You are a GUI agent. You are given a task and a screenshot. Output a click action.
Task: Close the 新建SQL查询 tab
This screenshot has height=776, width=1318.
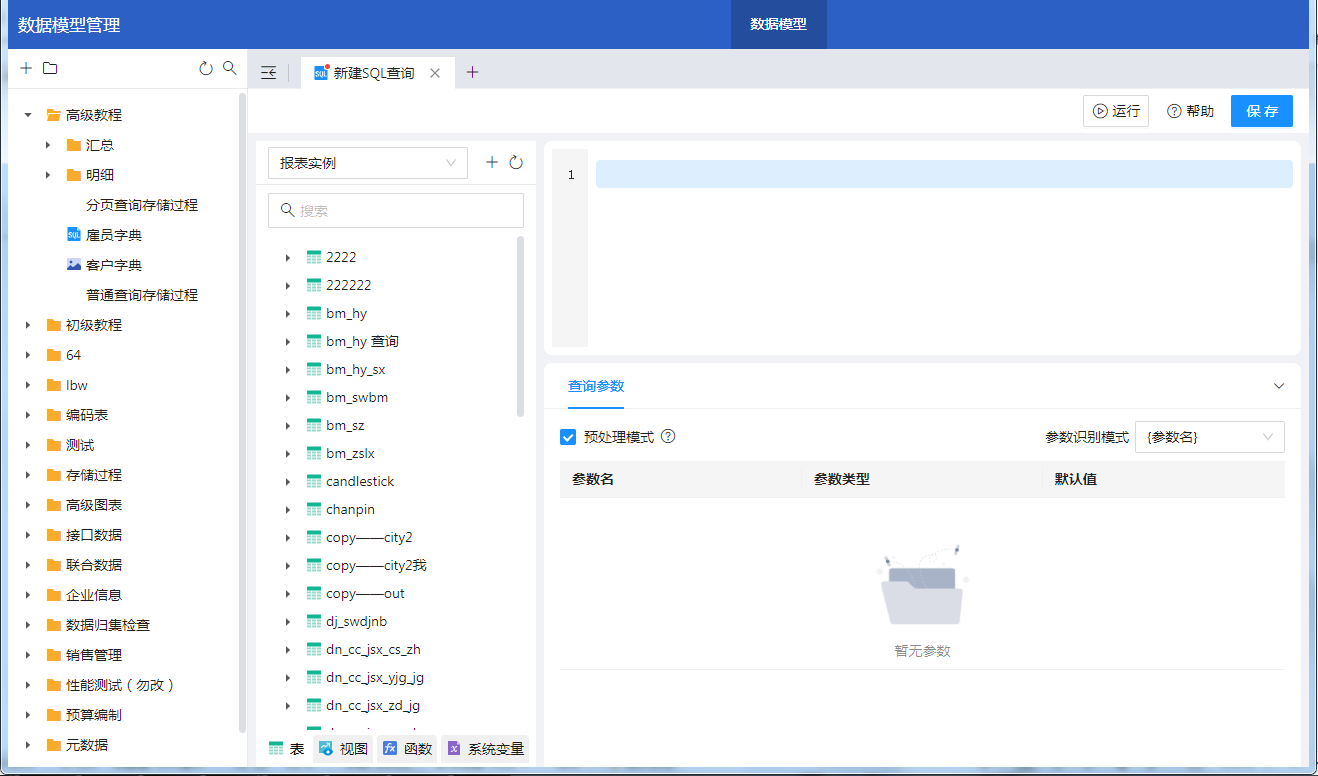[435, 73]
